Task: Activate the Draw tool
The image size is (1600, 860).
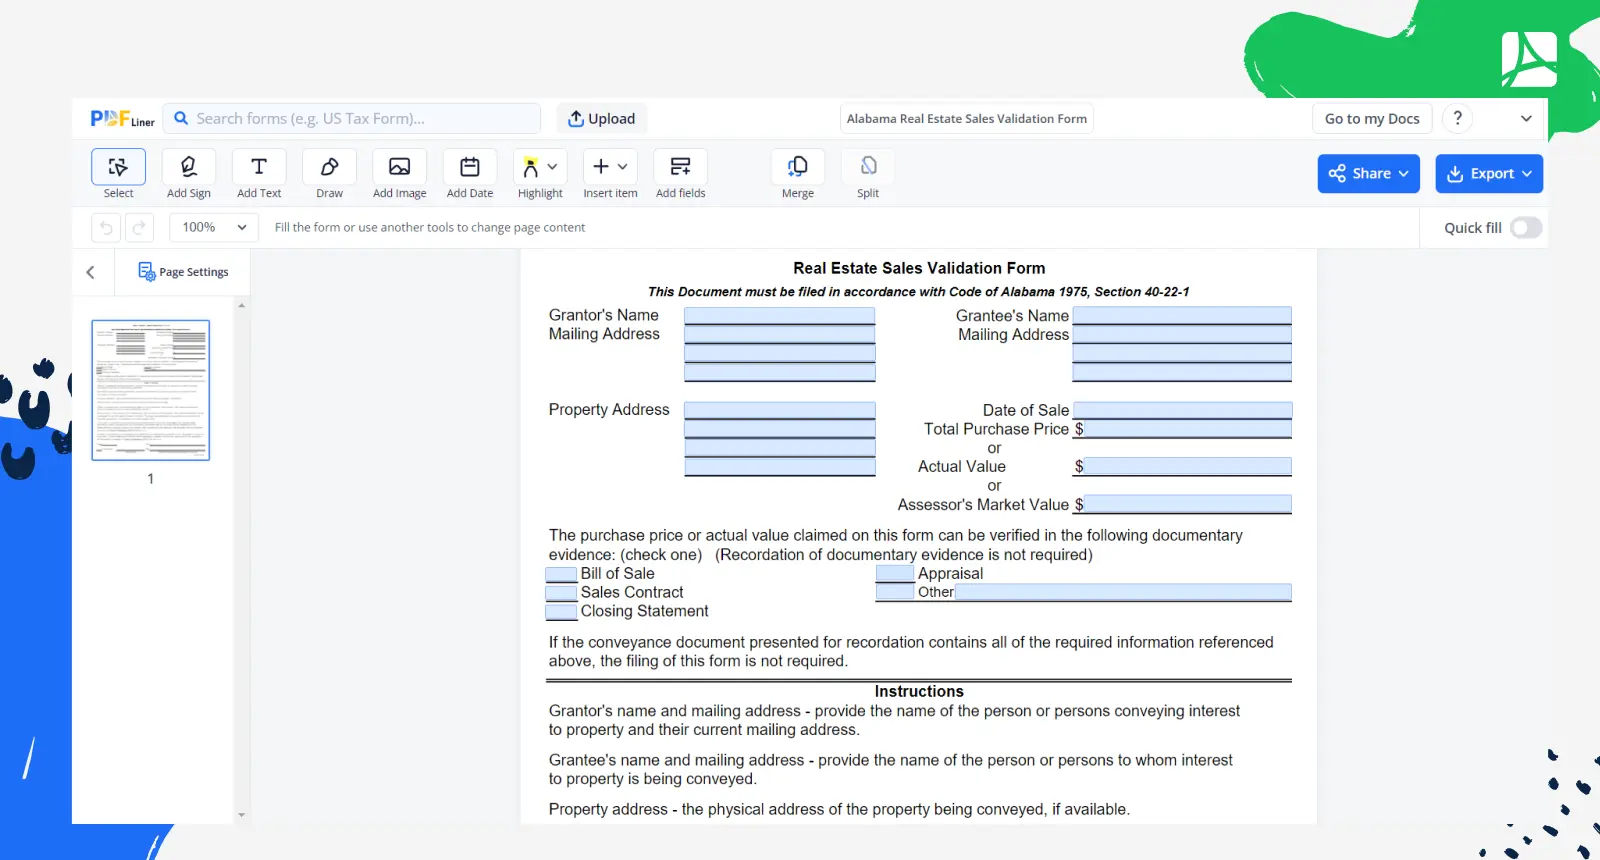Action: (x=329, y=167)
